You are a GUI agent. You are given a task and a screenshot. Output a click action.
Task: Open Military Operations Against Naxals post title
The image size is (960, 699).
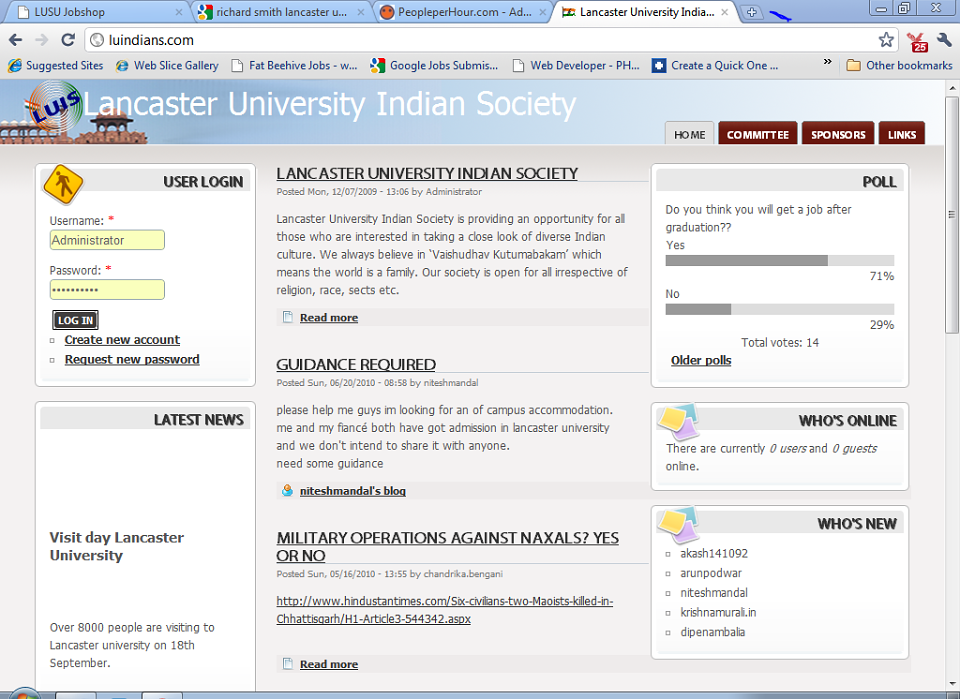[x=448, y=547]
